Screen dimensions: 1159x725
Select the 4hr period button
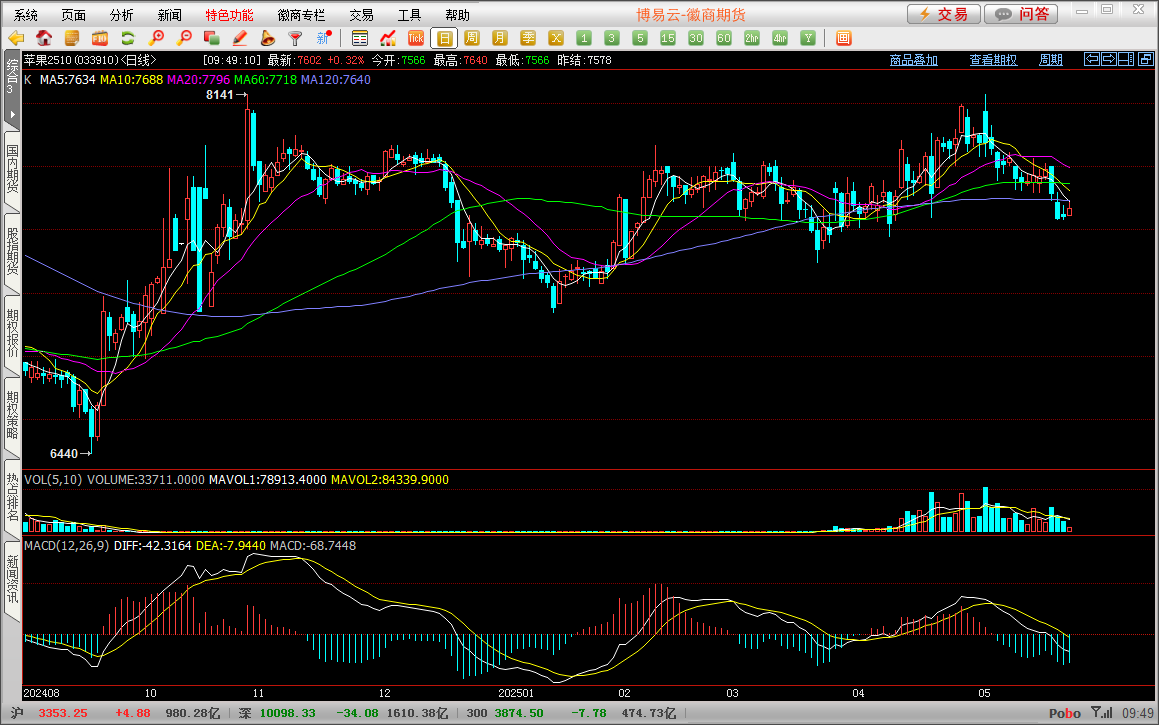coord(781,38)
